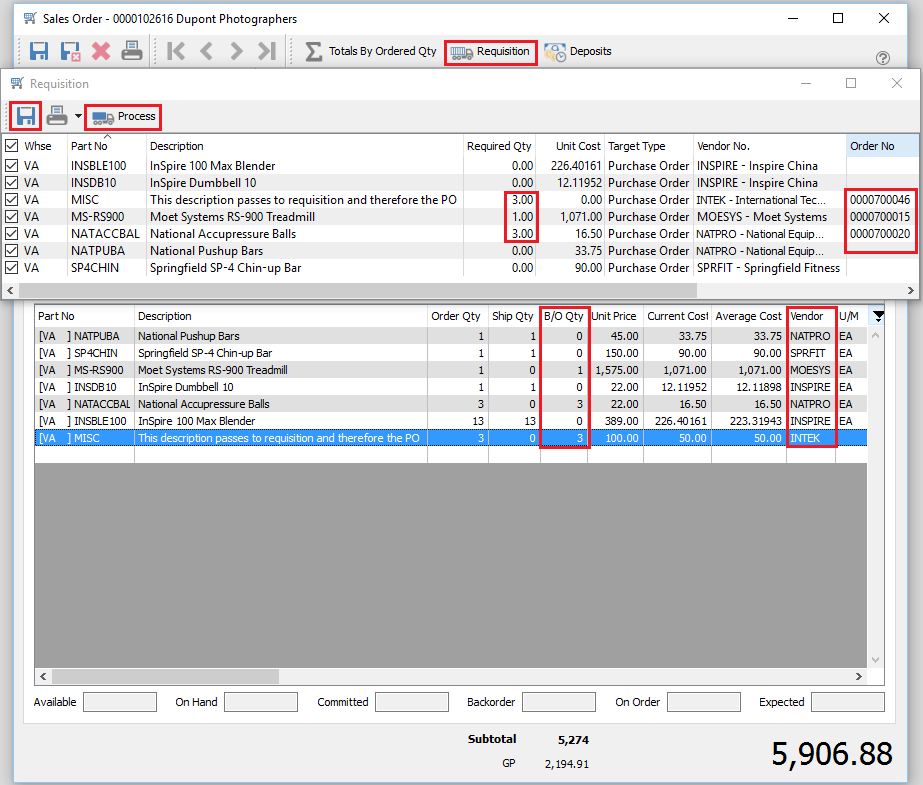Jump to the first record
The image size is (923, 785).
(x=176, y=51)
